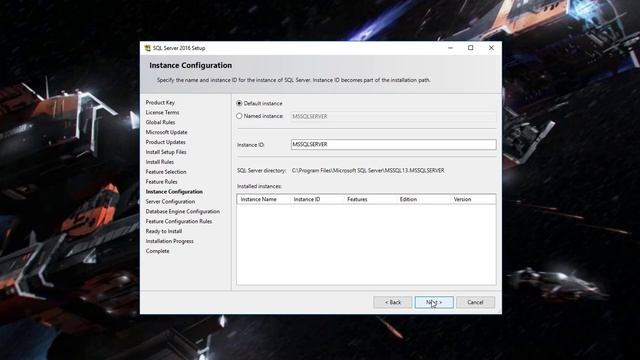Select Installation Progress in sidebar

pyautogui.click(x=169, y=241)
